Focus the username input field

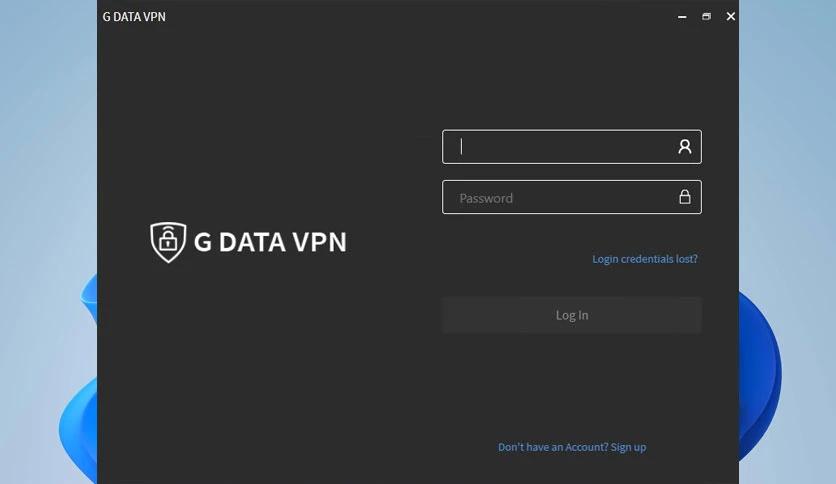pyautogui.click(x=572, y=147)
